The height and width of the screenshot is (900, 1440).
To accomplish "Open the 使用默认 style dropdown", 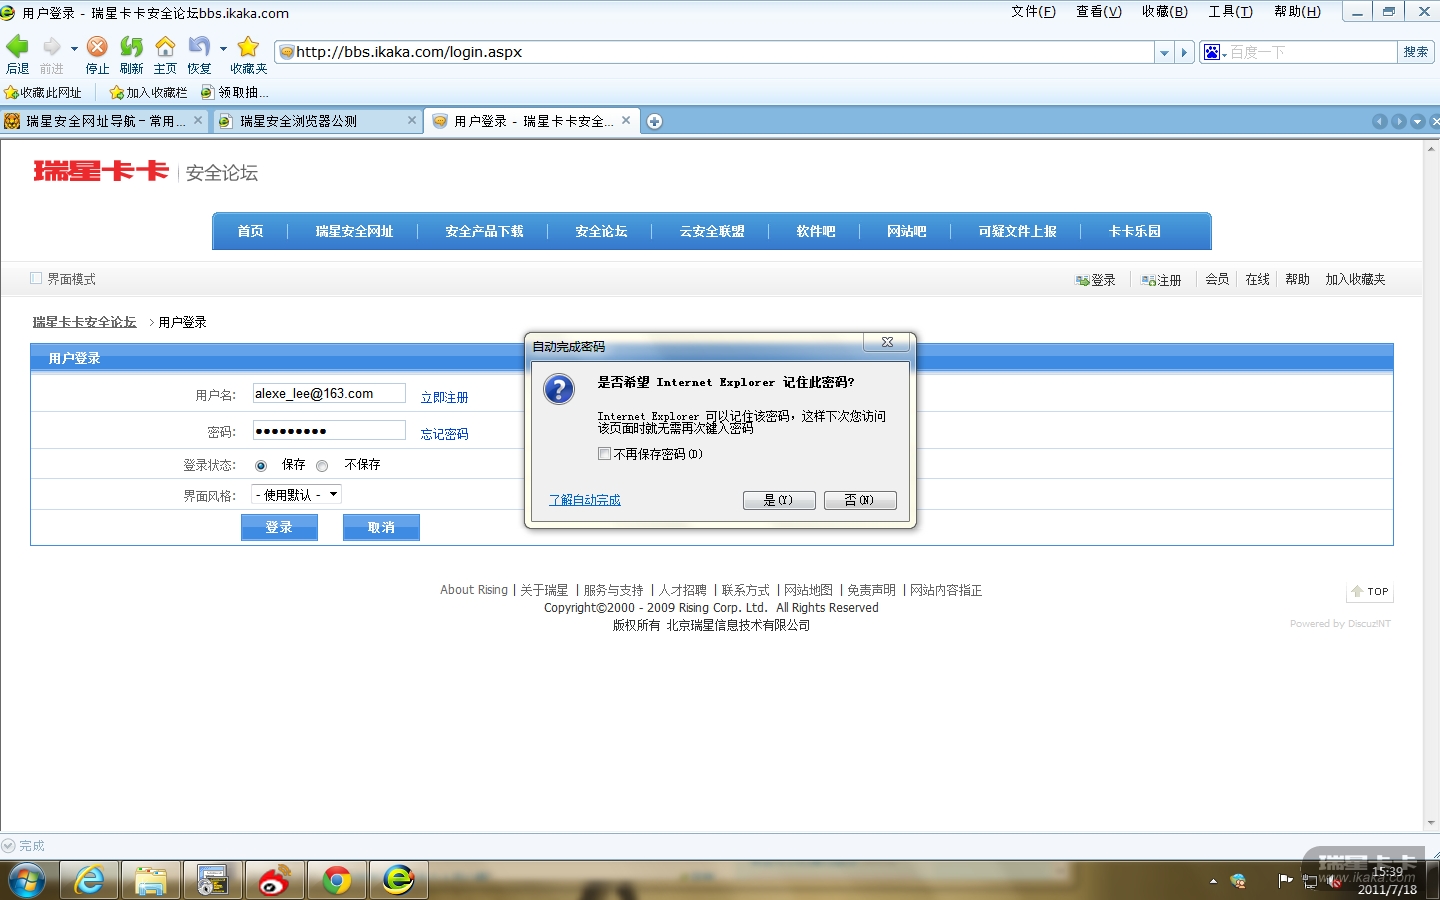I will pyautogui.click(x=296, y=495).
